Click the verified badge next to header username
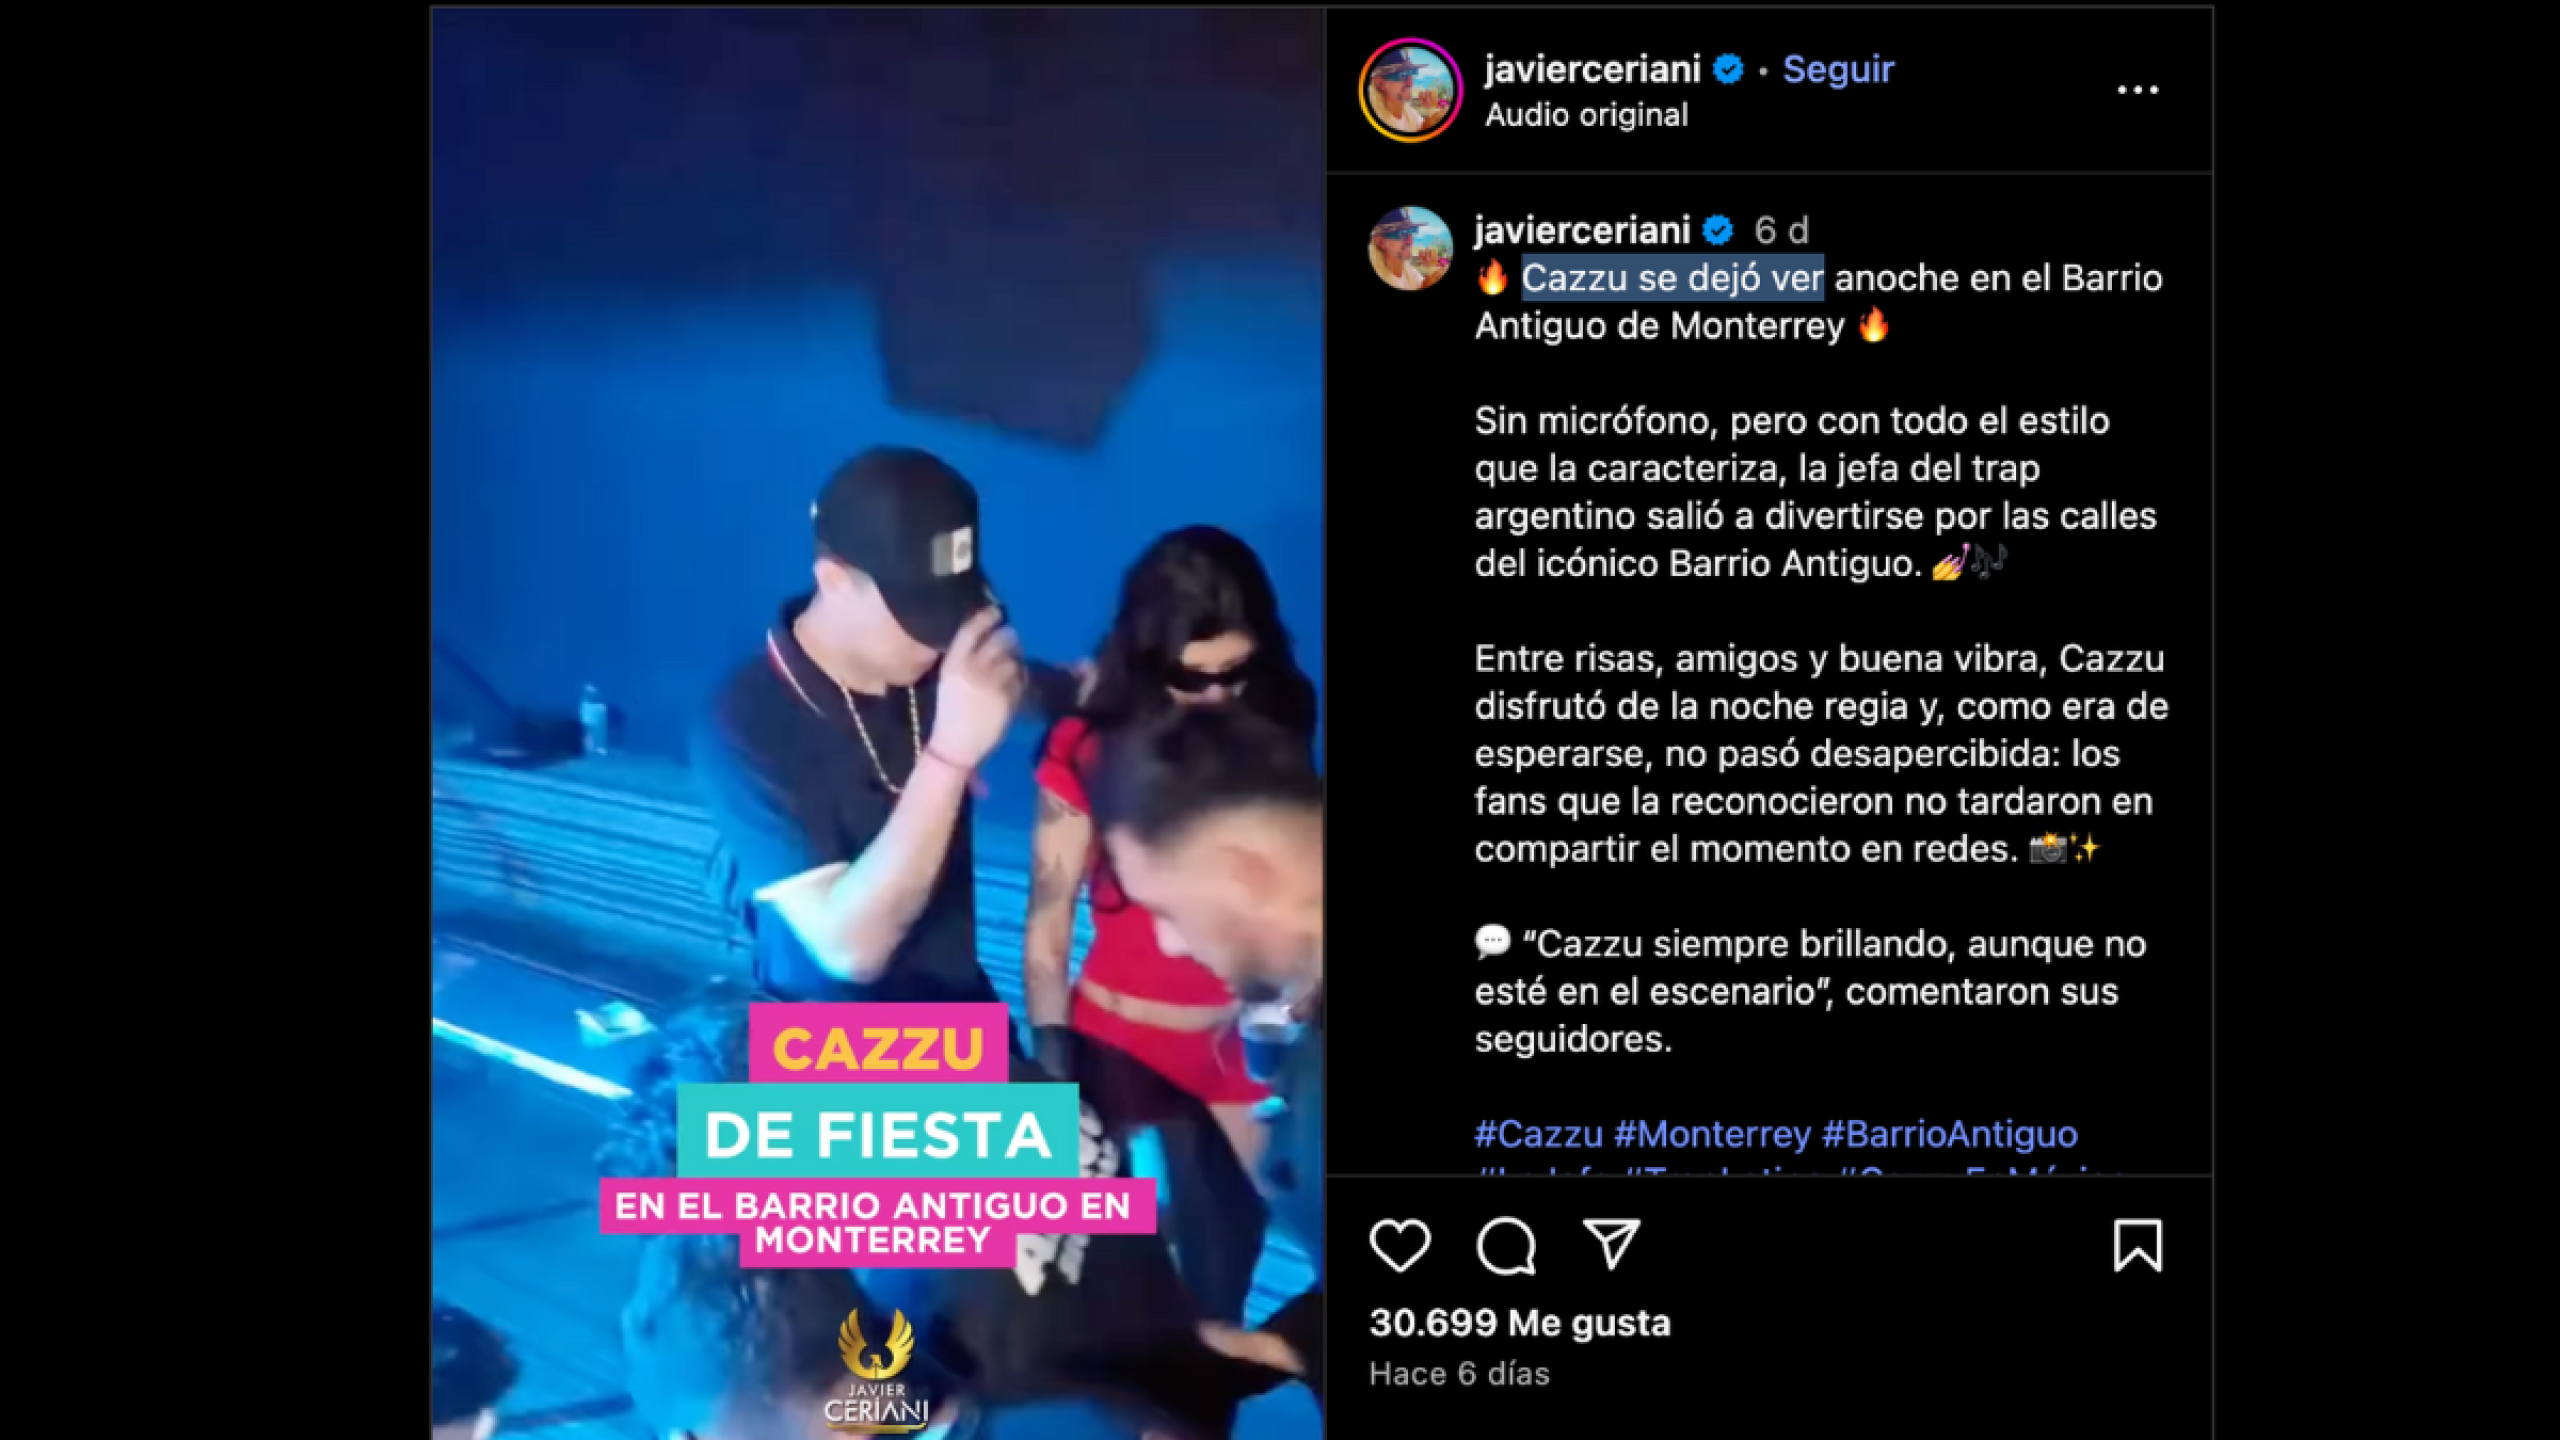The image size is (2560, 1440). click(1727, 69)
